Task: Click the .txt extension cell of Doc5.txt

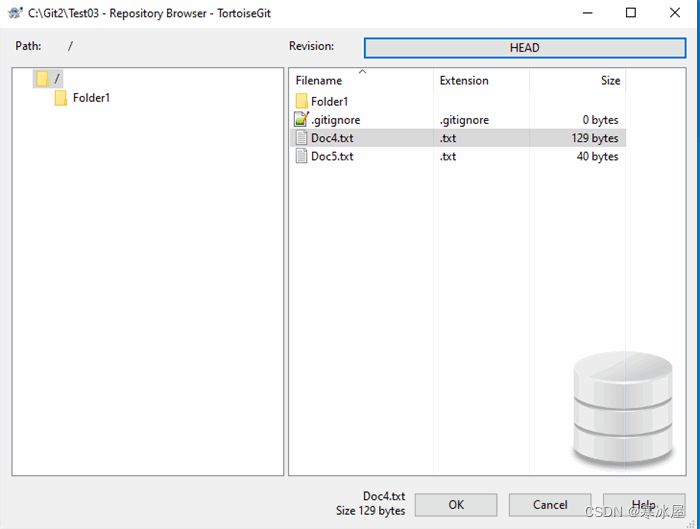Action: point(448,157)
